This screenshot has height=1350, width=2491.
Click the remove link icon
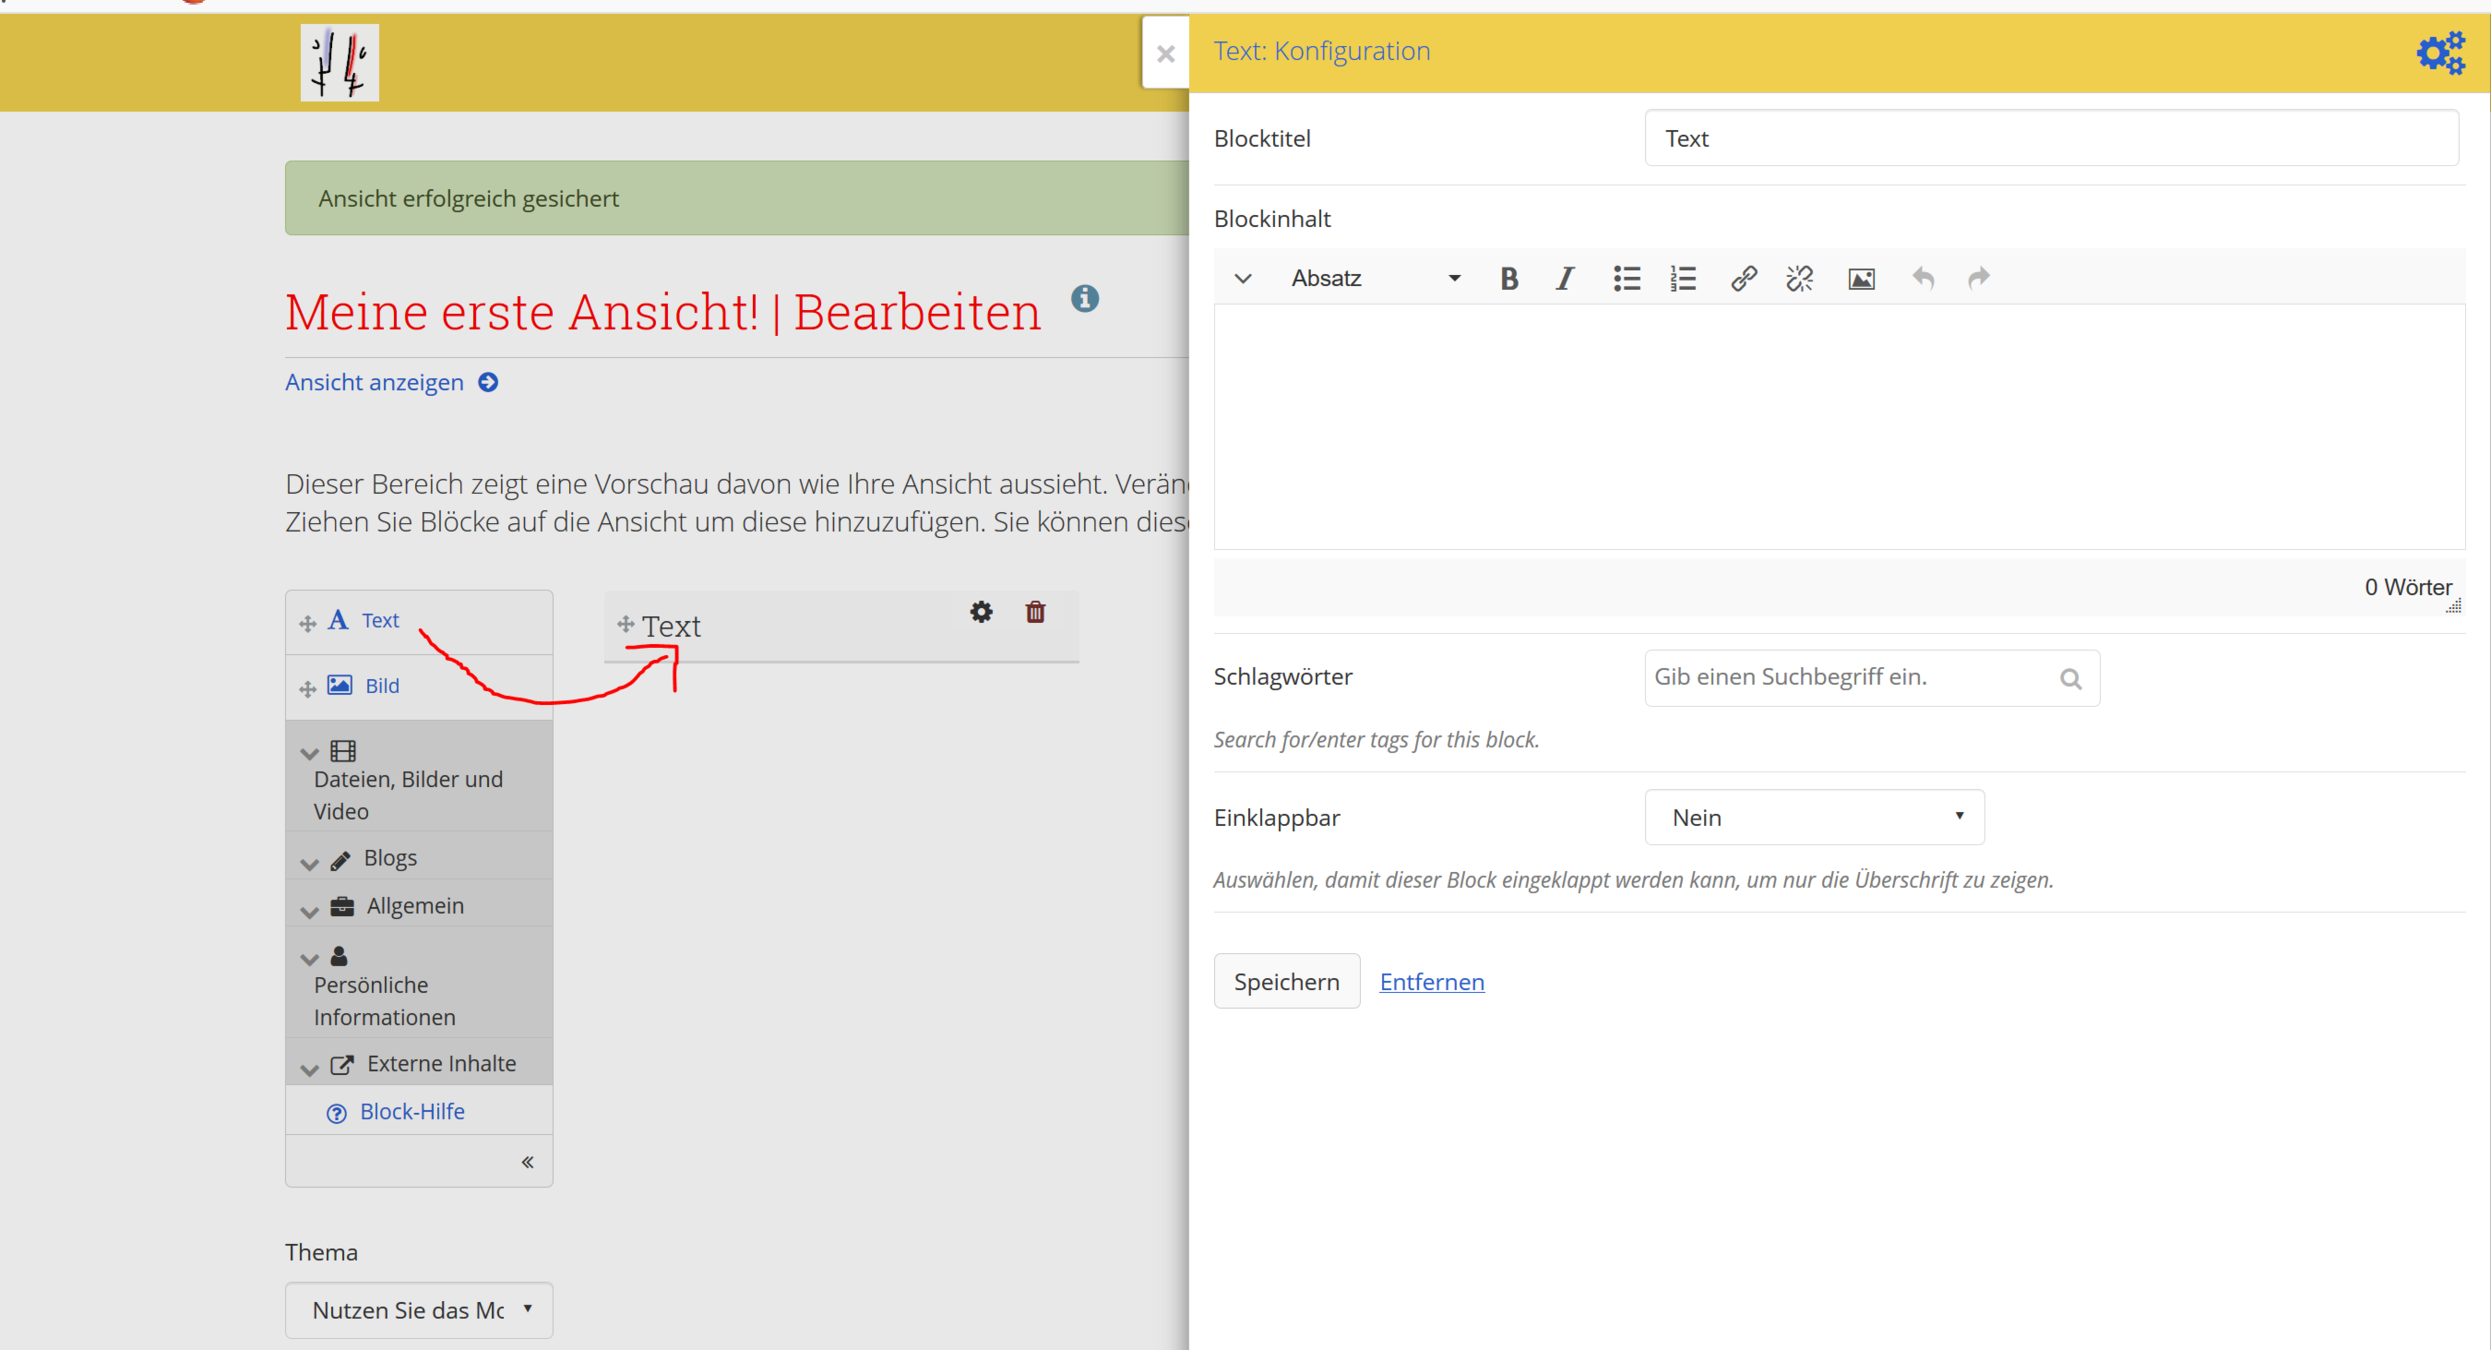coord(1799,278)
